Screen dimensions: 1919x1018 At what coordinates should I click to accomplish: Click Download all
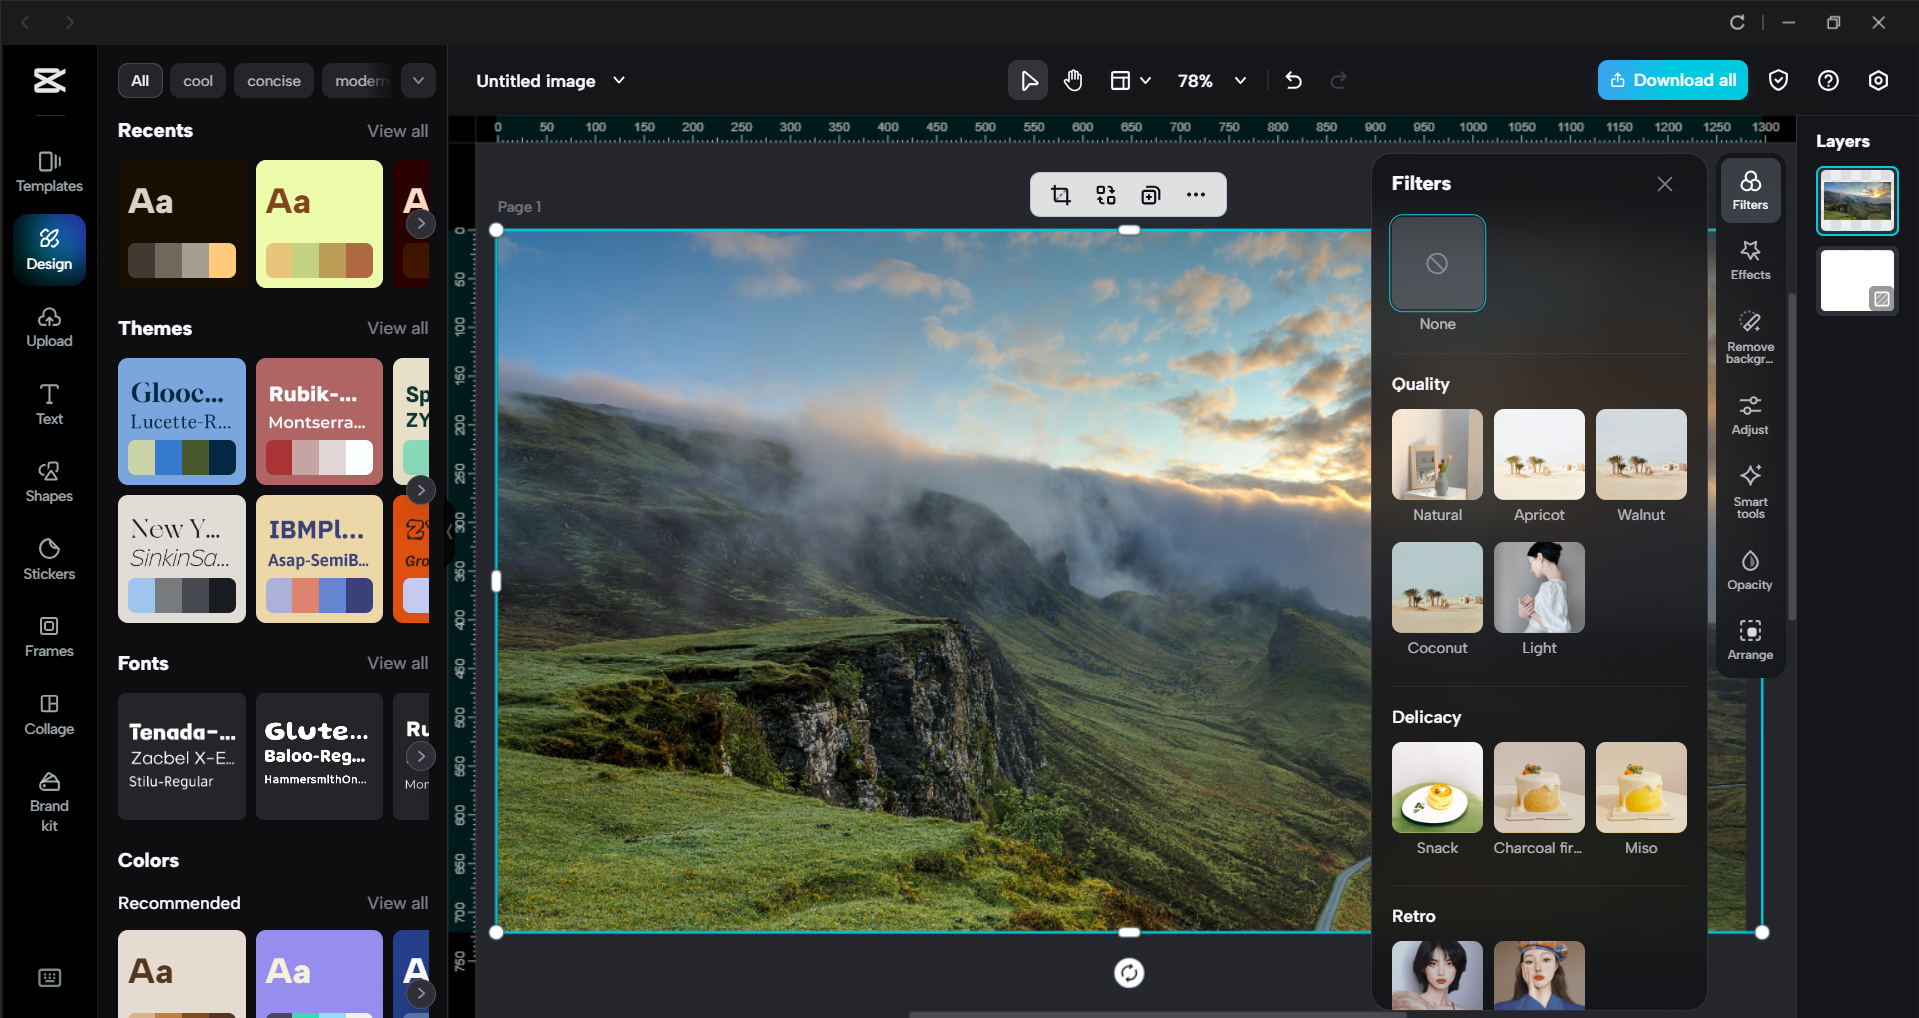click(1671, 80)
